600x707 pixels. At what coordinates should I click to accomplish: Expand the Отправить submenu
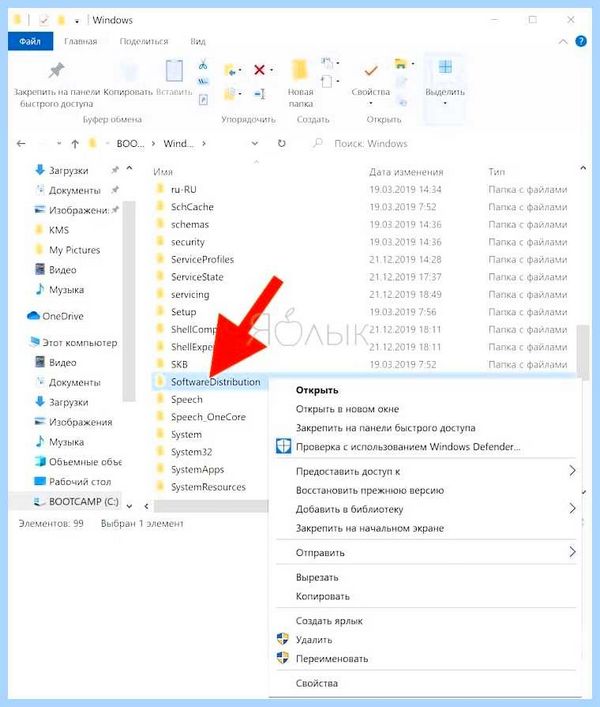click(572, 552)
